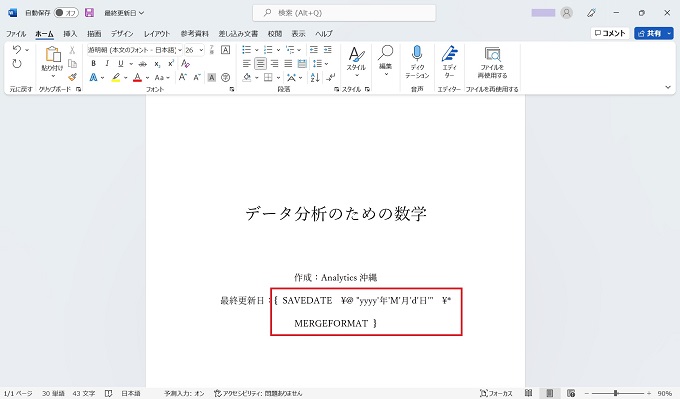Open Change Case (Aa) dropdown
This screenshot has width=680, height=399.
162,78
